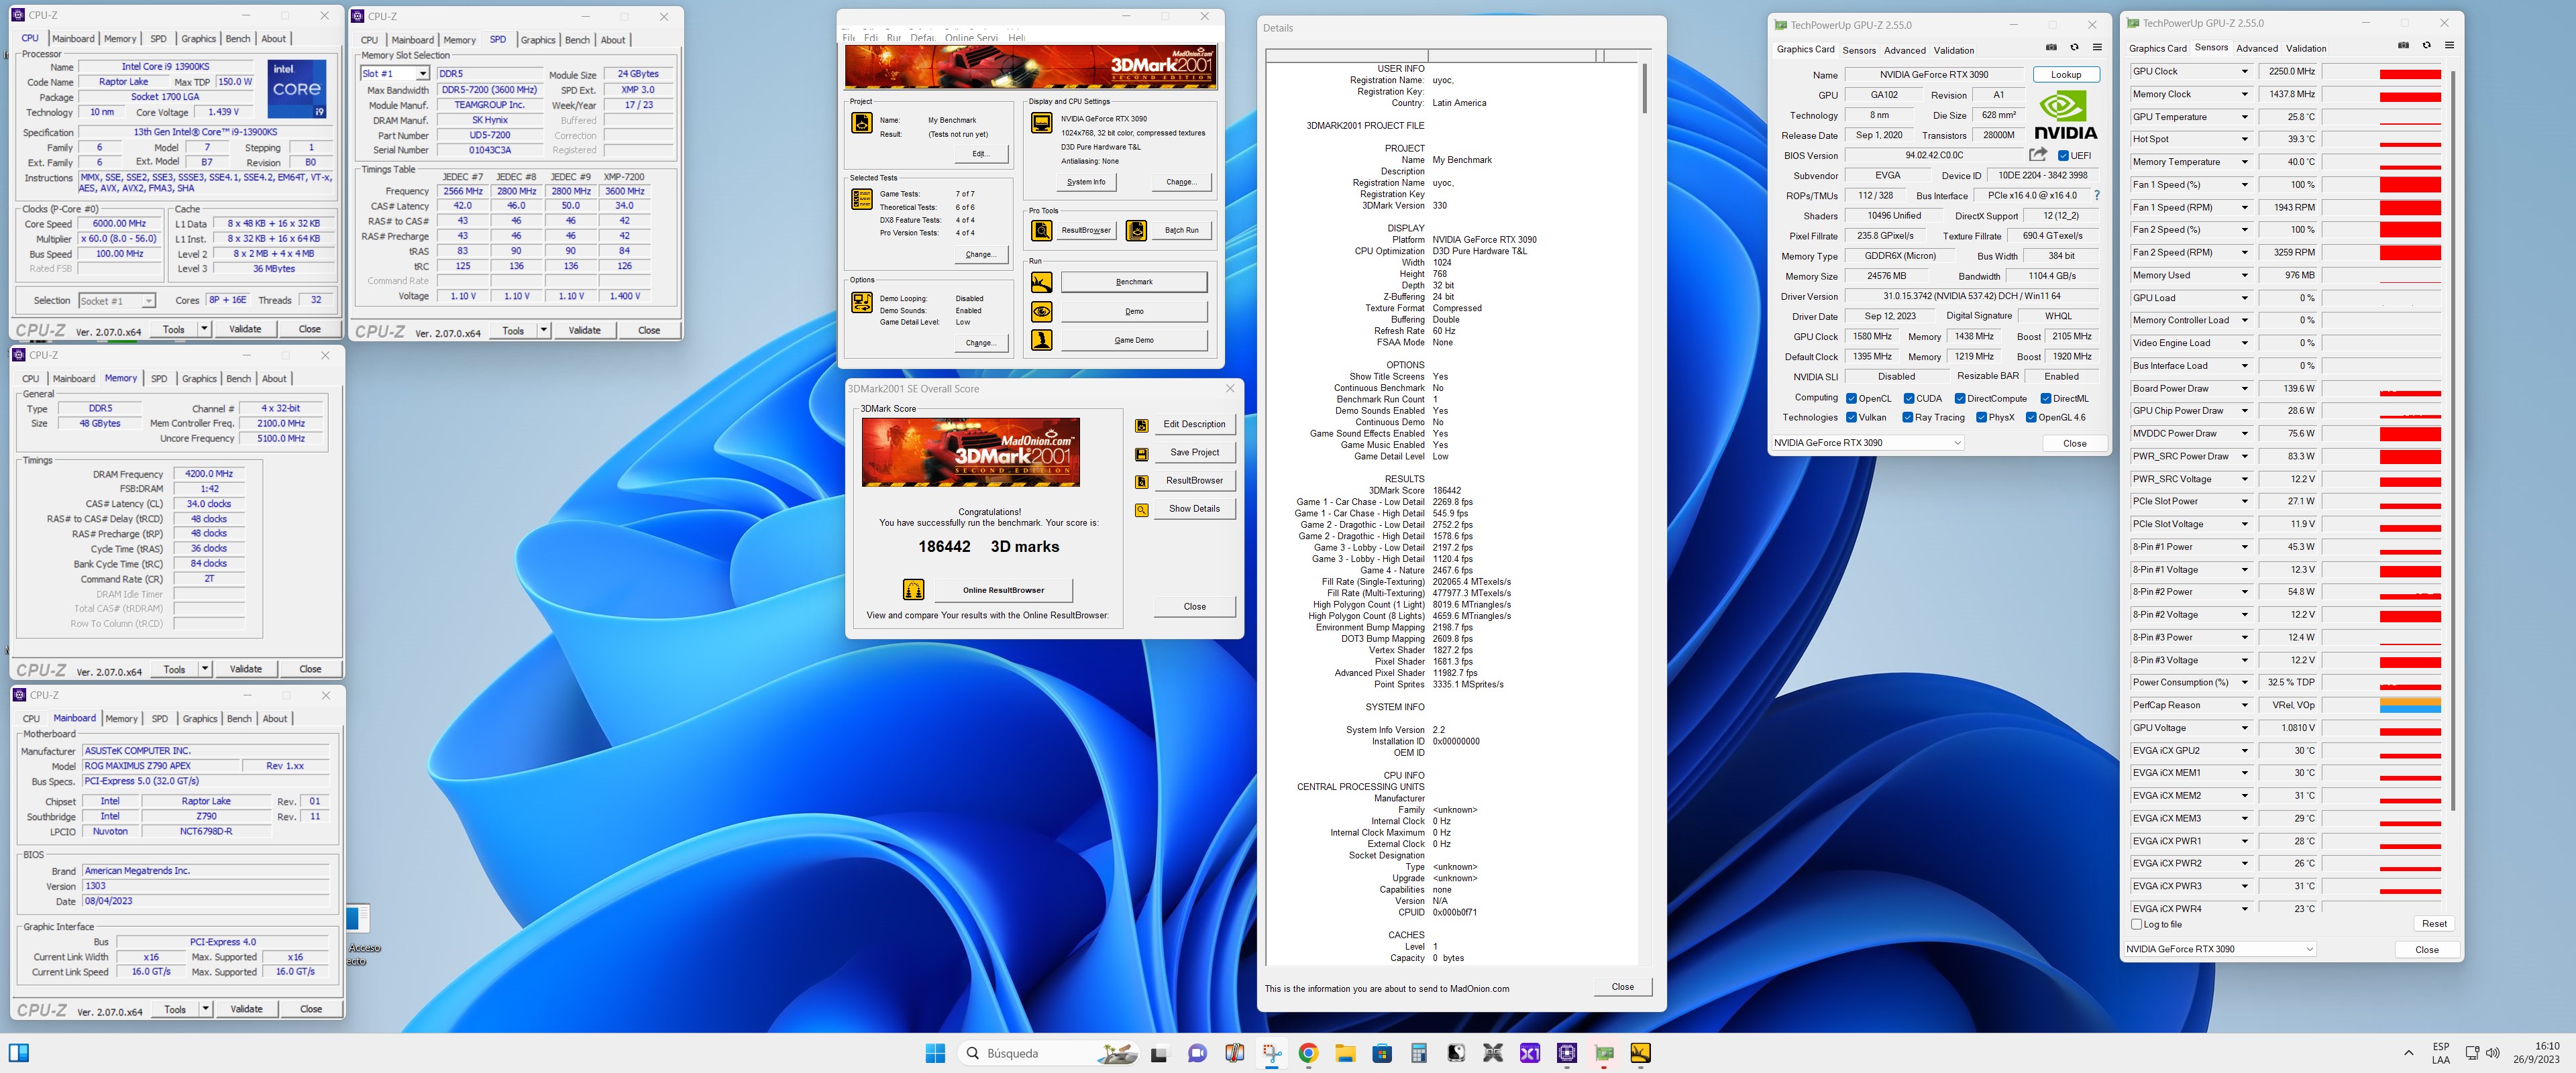The width and height of the screenshot is (2576, 1073).
Task: Click the Save Project disk icon
Action: (x=1141, y=453)
